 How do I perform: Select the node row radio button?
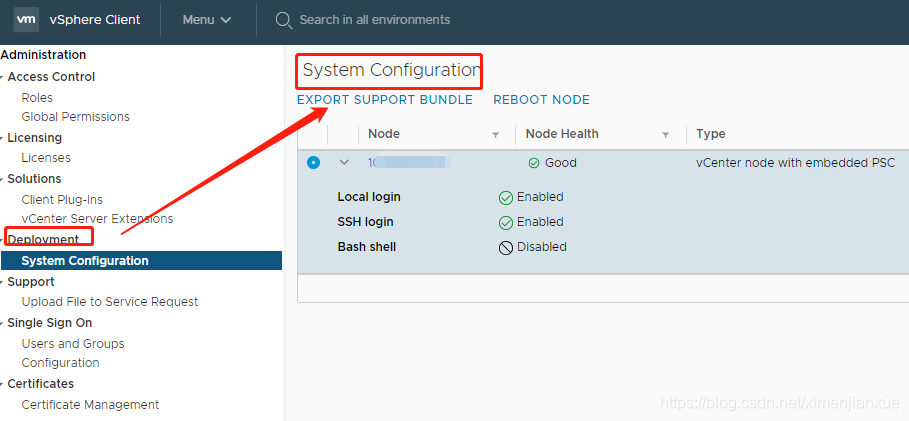pyautogui.click(x=313, y=163)
